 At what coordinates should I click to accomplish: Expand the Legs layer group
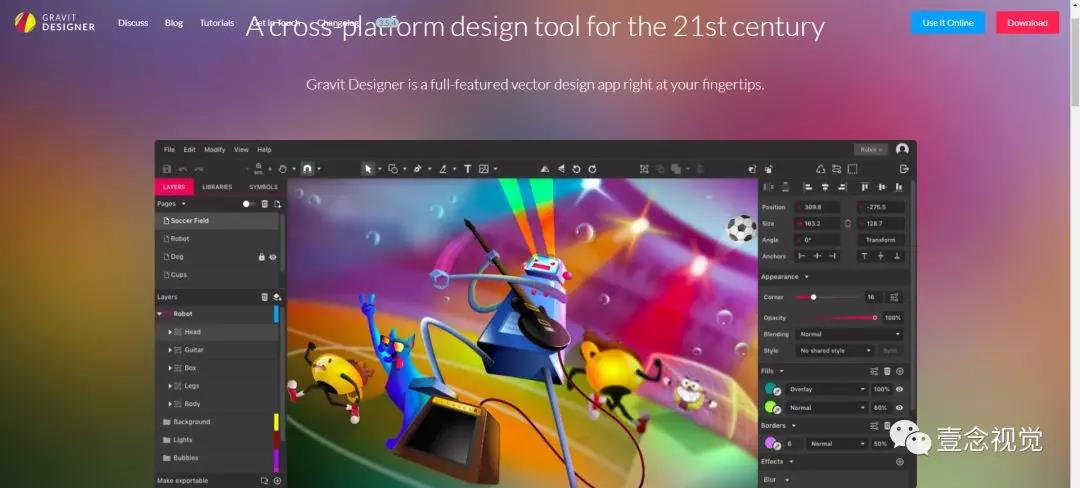pos(170,385)
